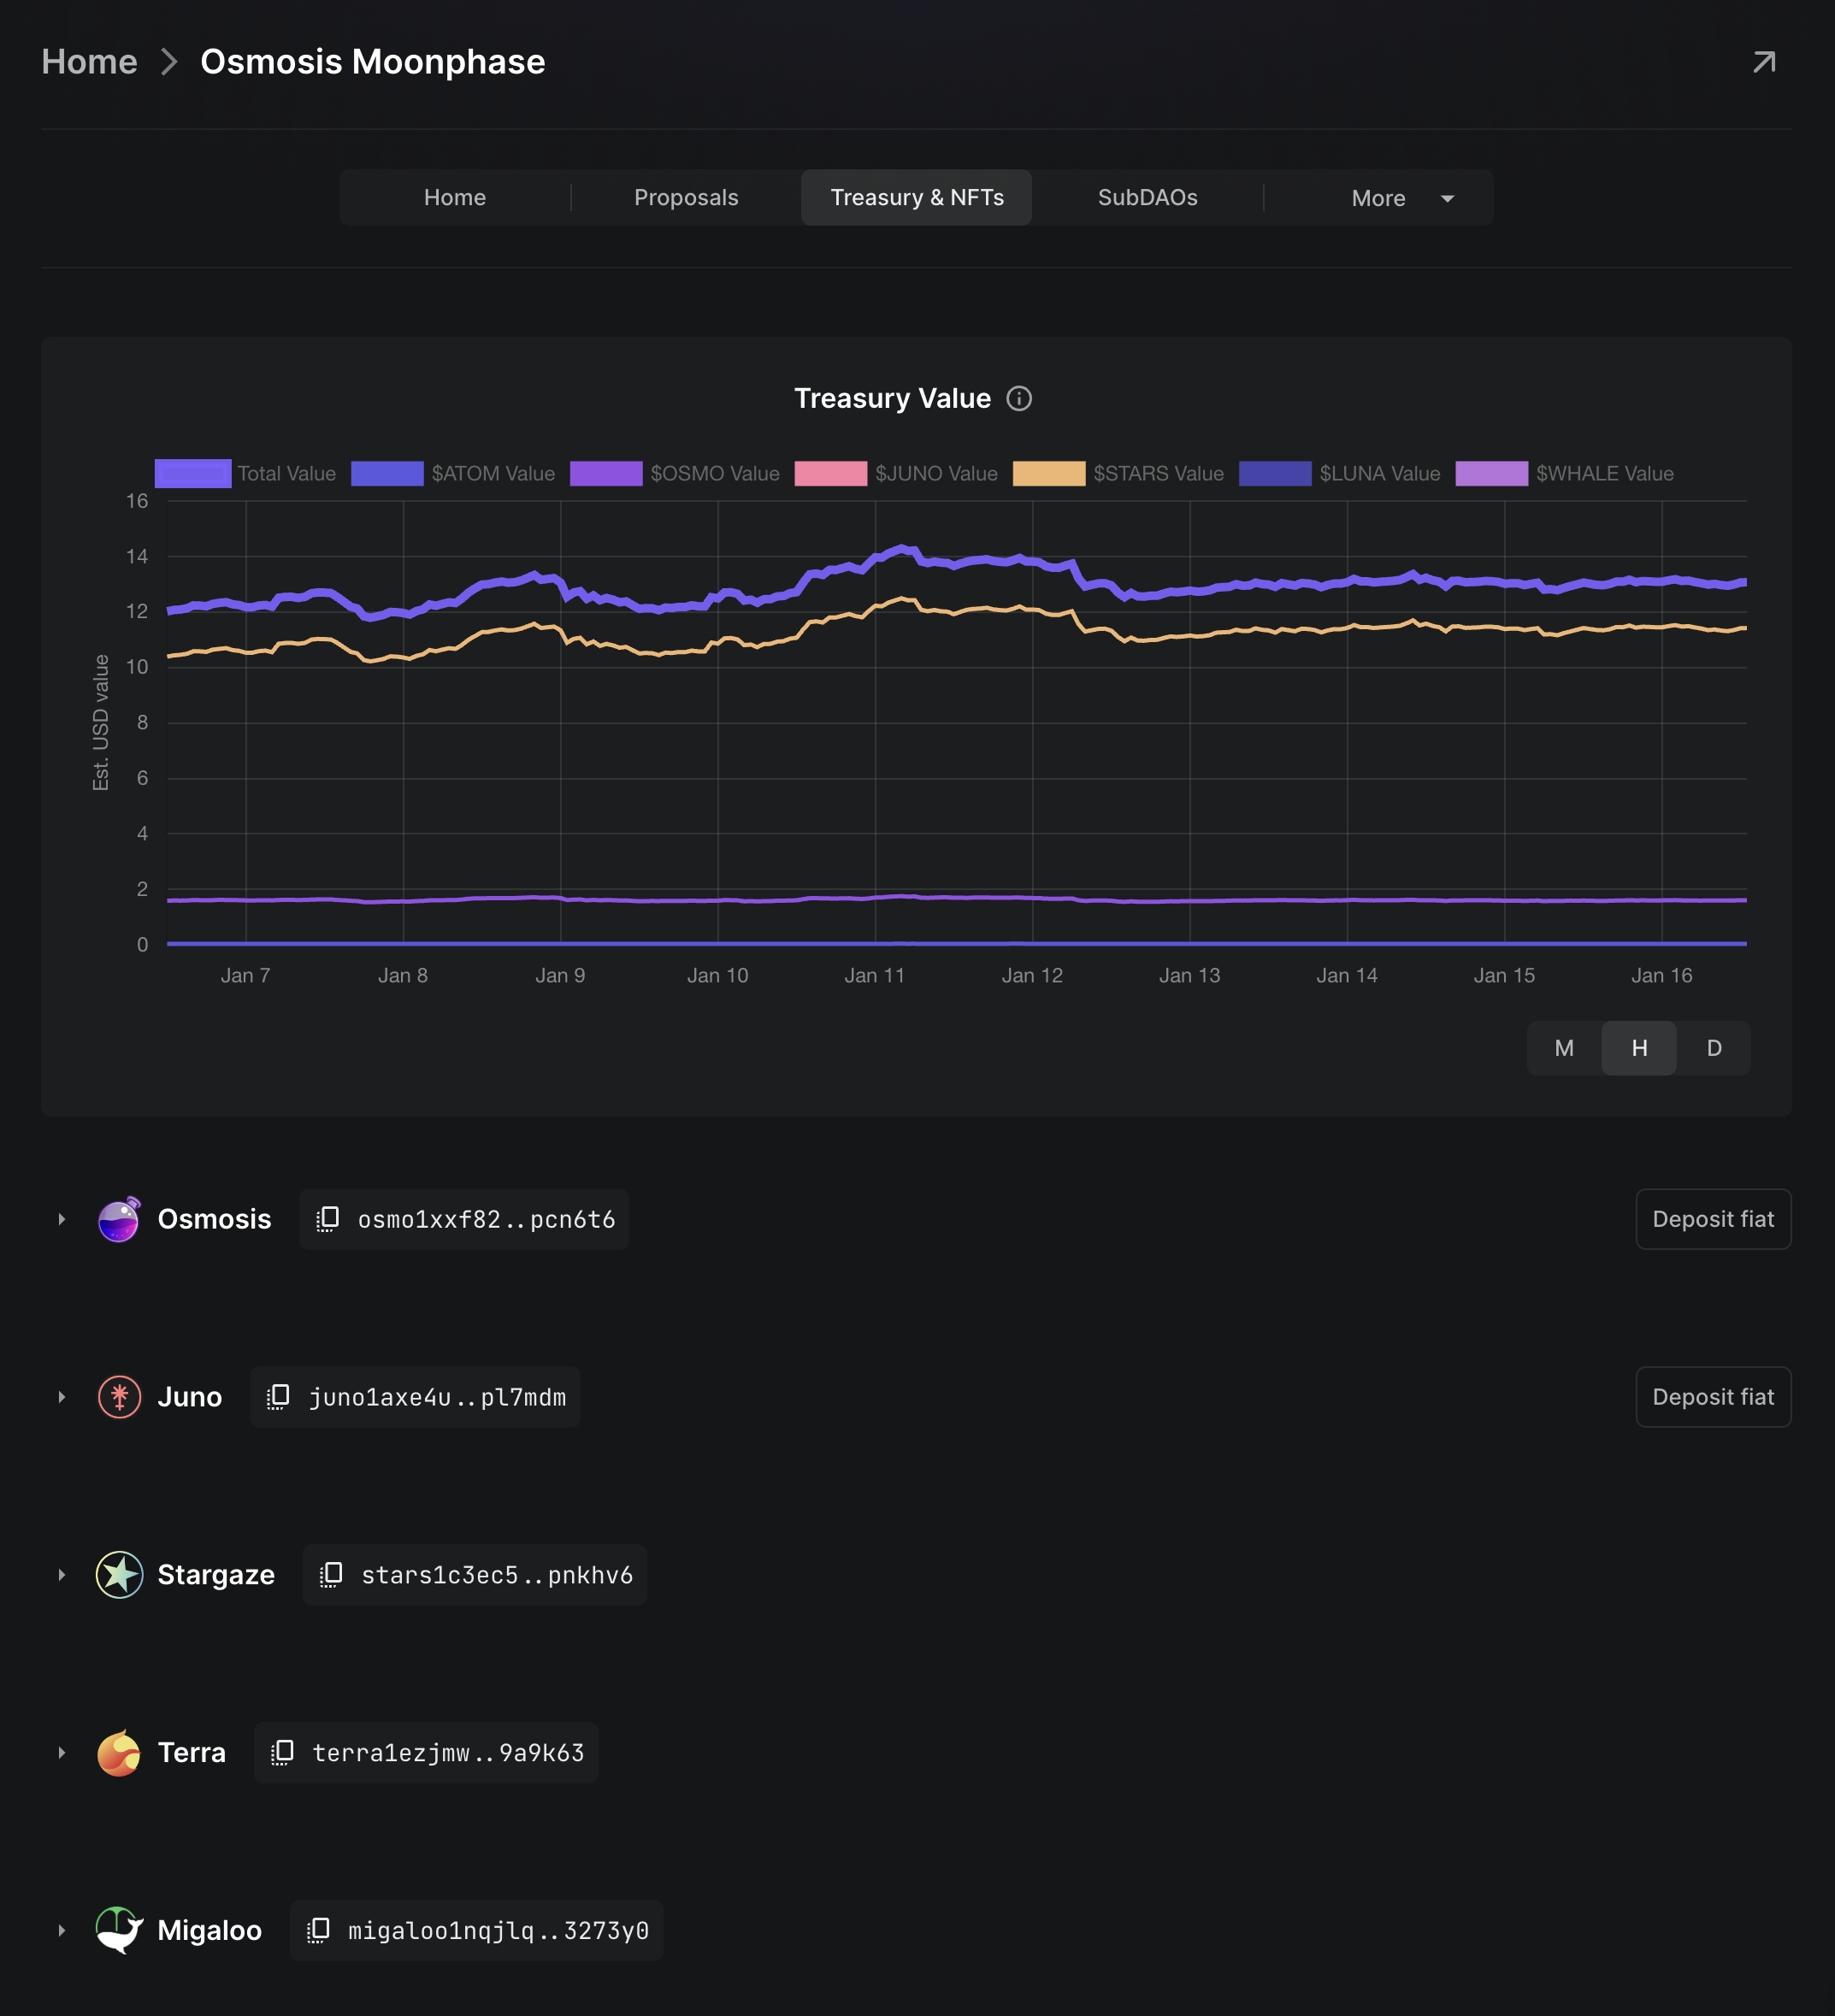Switch to the Proposals tab

click(x=686, y=198)
